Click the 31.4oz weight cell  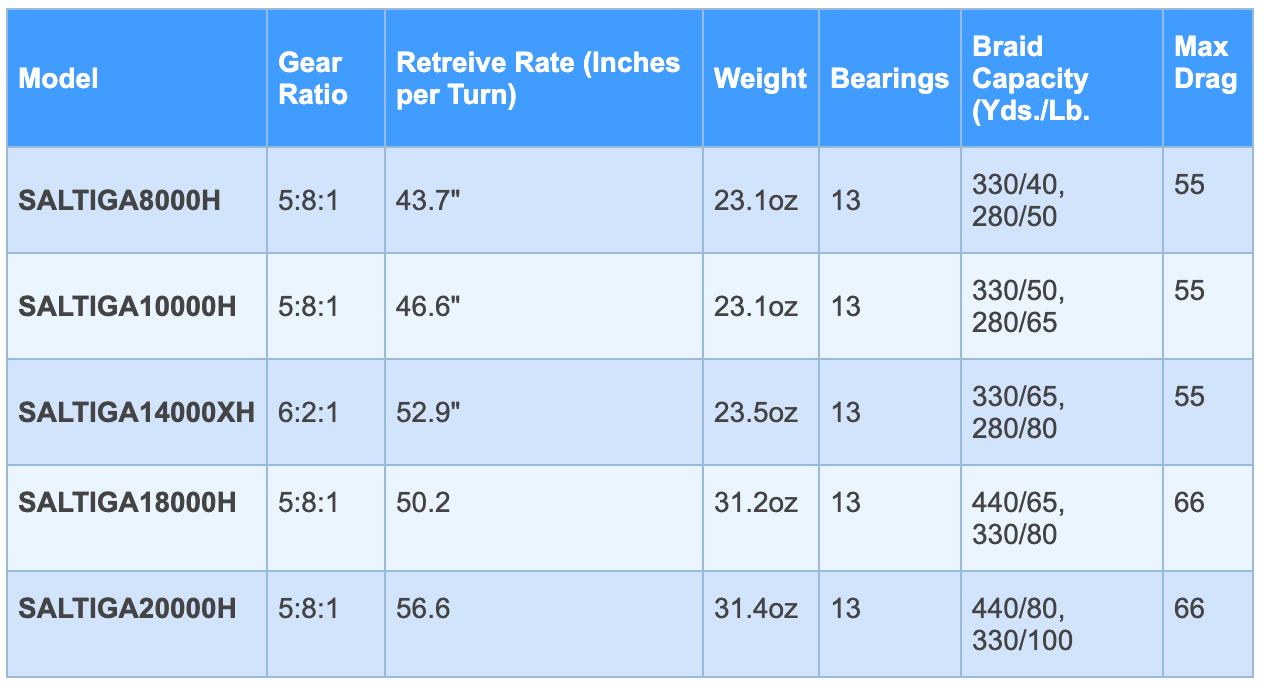point(755,608)
